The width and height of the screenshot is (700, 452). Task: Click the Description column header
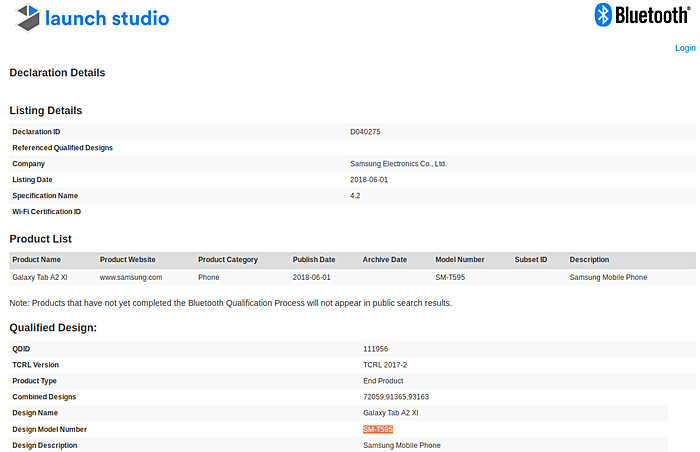[x=589, y=260]
